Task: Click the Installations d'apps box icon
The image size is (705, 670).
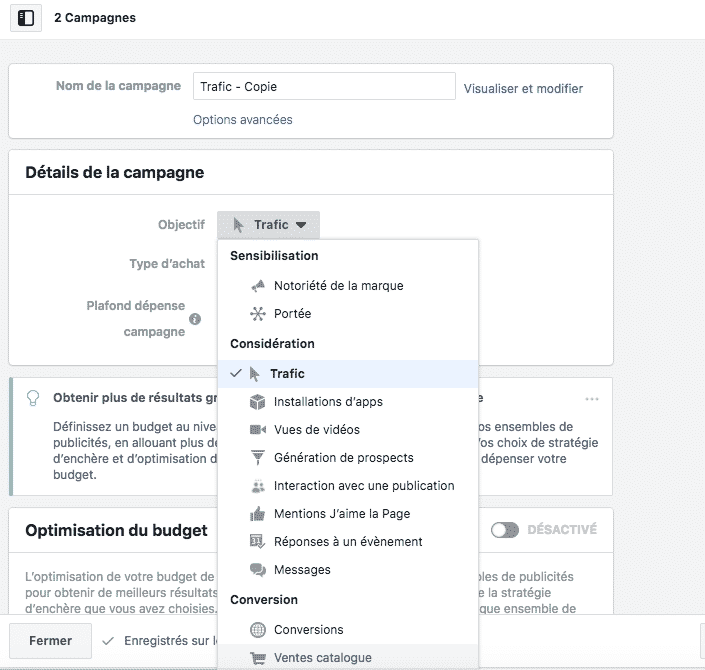Action: click(x=258, y=402)
